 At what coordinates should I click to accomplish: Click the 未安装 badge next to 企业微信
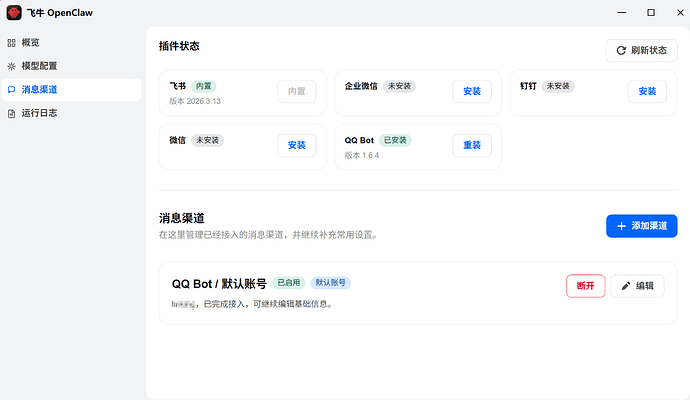(399, 86)
